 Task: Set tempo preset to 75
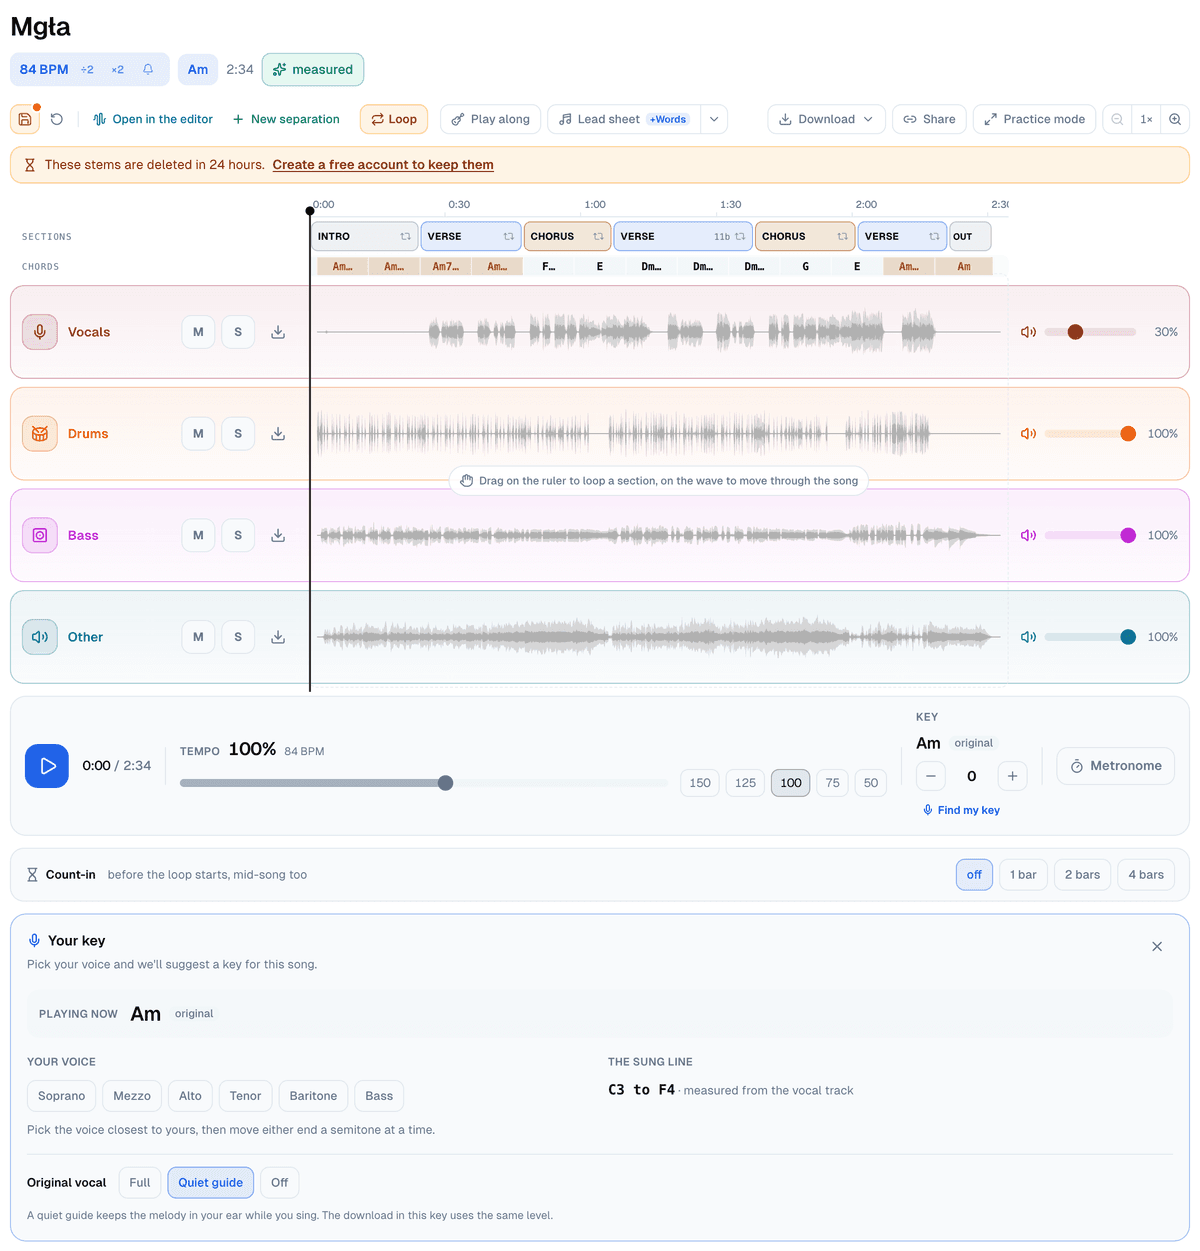coord(833,783)
